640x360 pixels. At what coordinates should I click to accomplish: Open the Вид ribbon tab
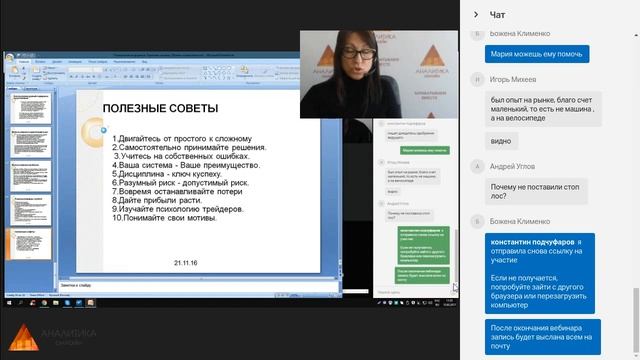tap(144, 62)
